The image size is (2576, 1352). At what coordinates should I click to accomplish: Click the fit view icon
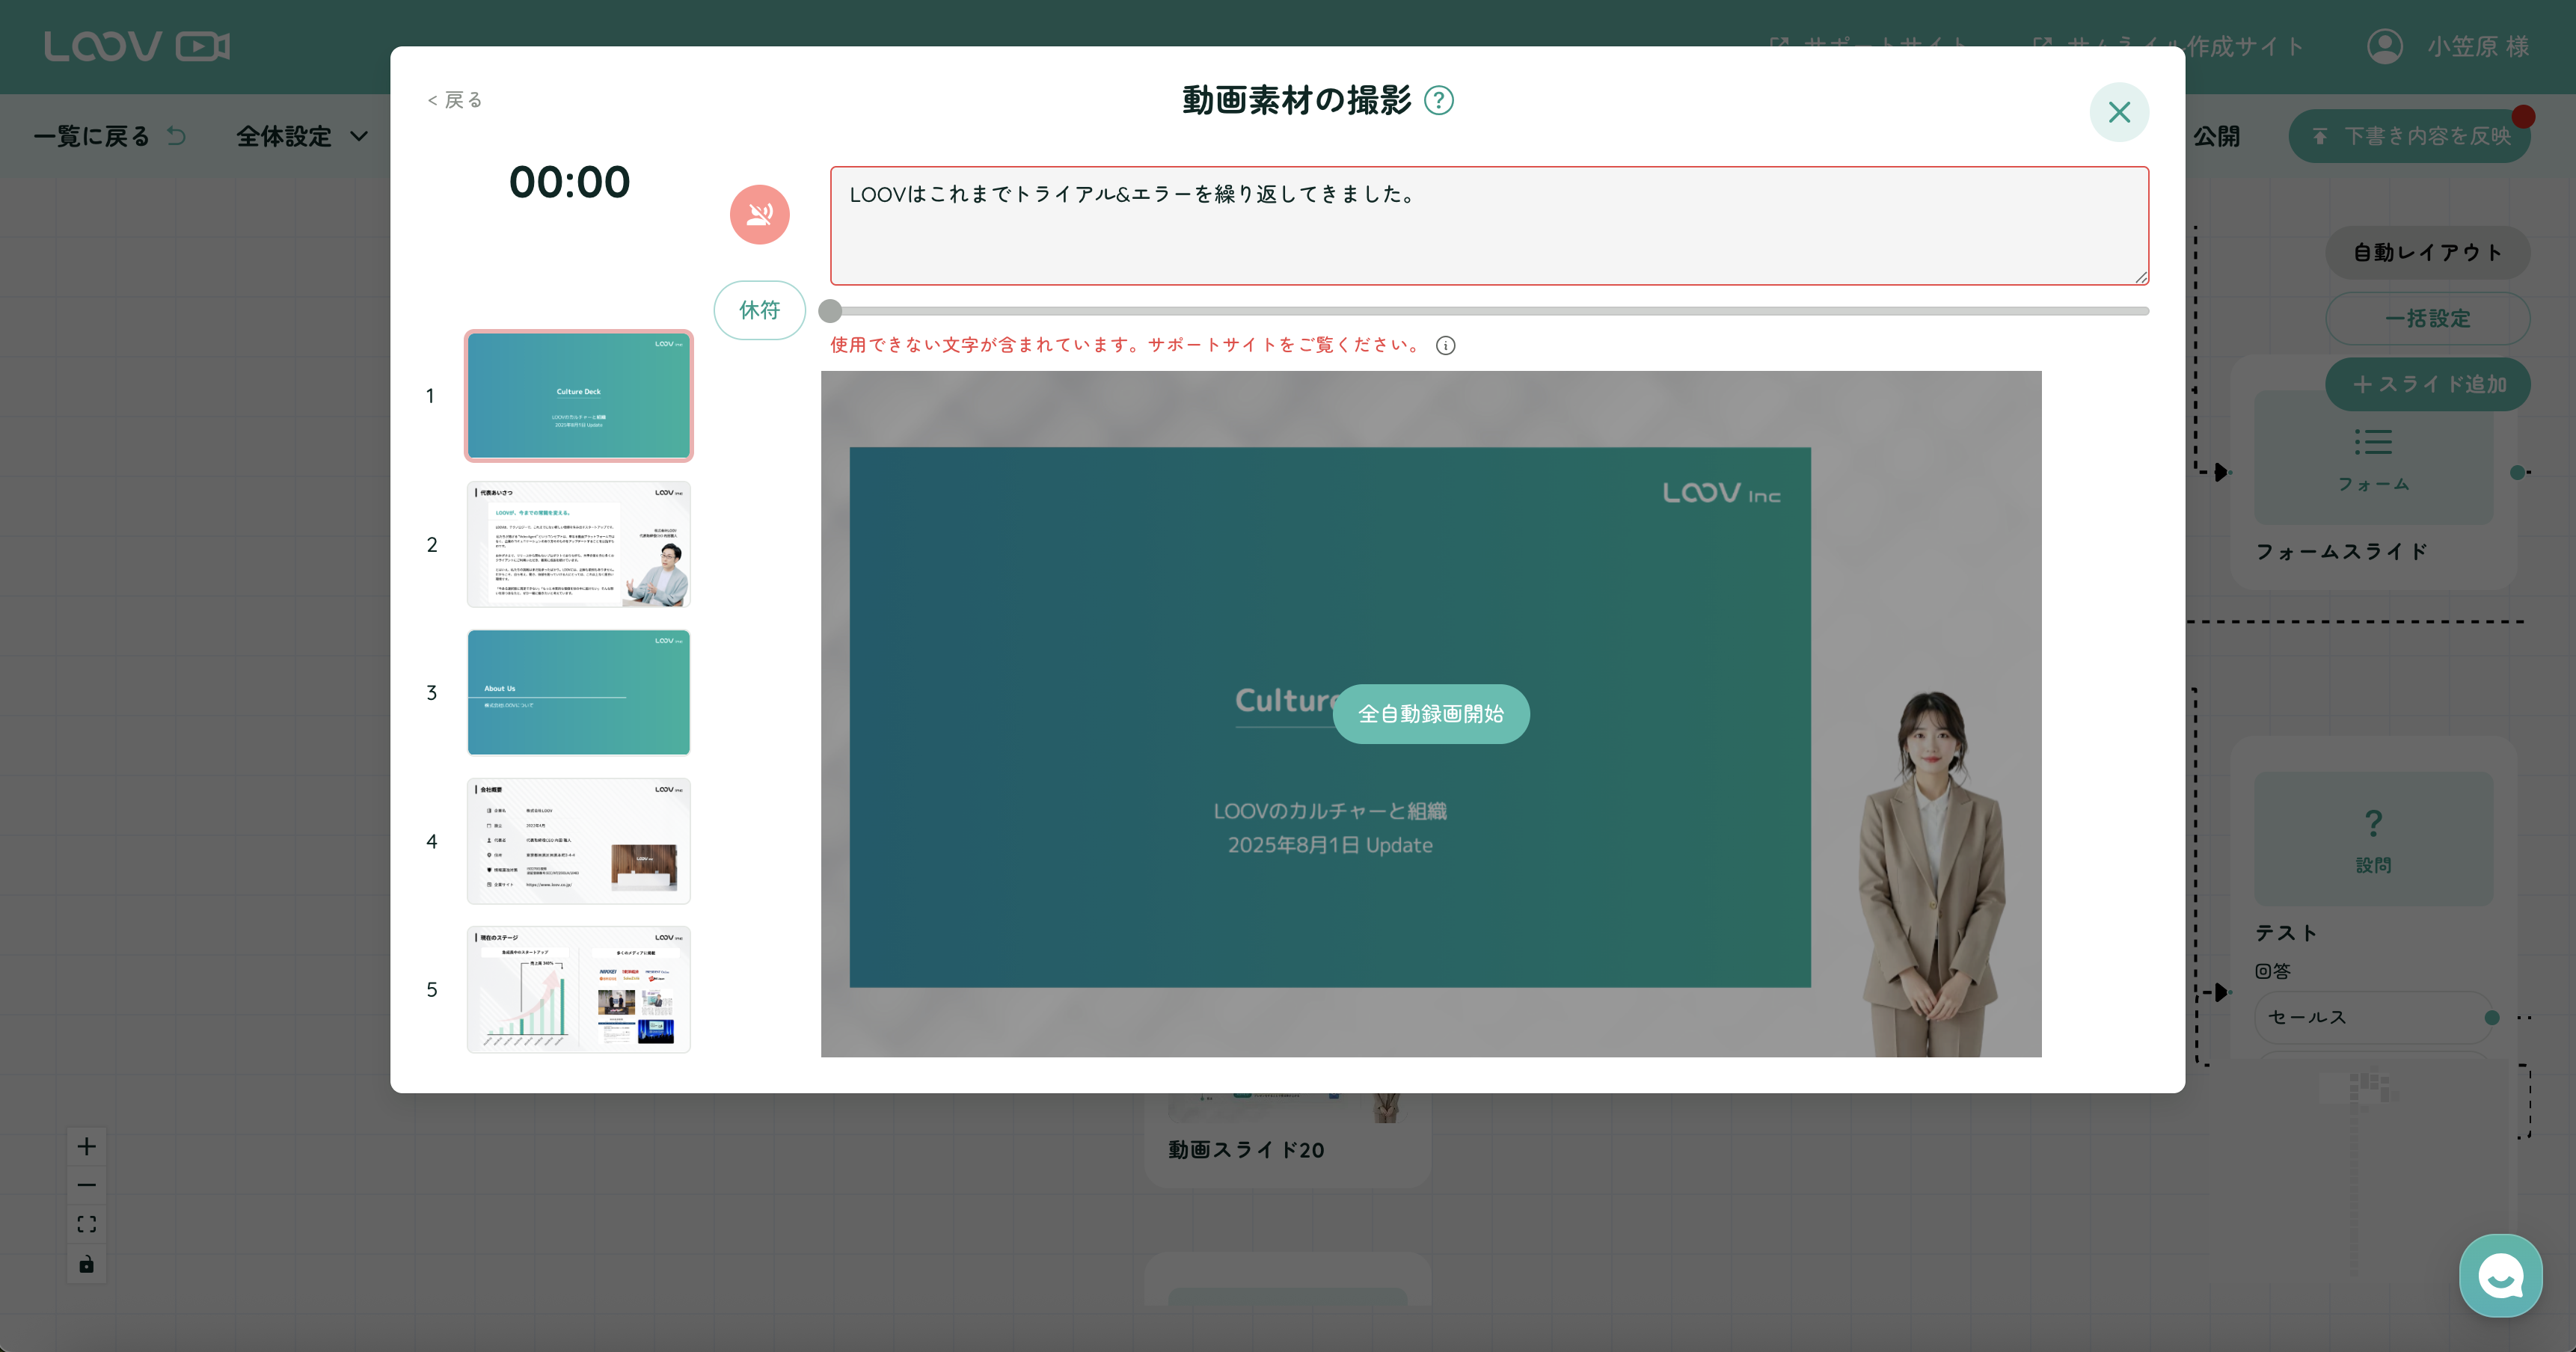[x=87, y=1224]
